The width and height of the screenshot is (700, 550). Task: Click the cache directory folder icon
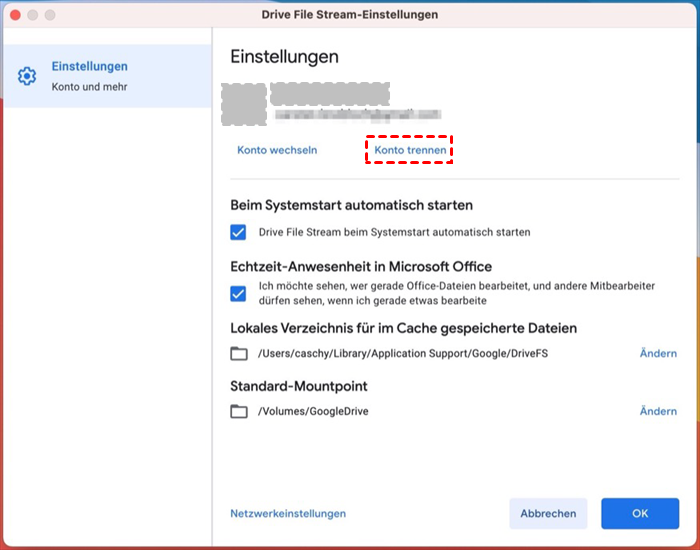[238, 354]
